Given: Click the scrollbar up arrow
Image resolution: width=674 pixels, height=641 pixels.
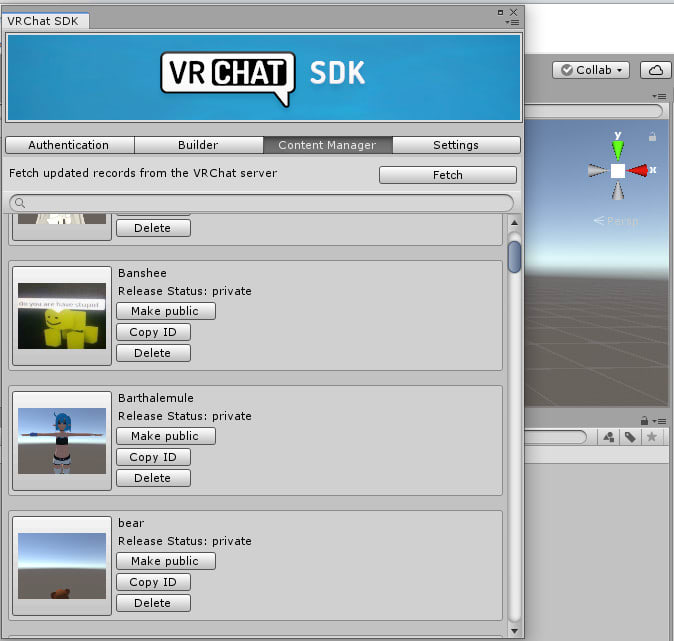Looking at the screenshot, I should 514,223.
